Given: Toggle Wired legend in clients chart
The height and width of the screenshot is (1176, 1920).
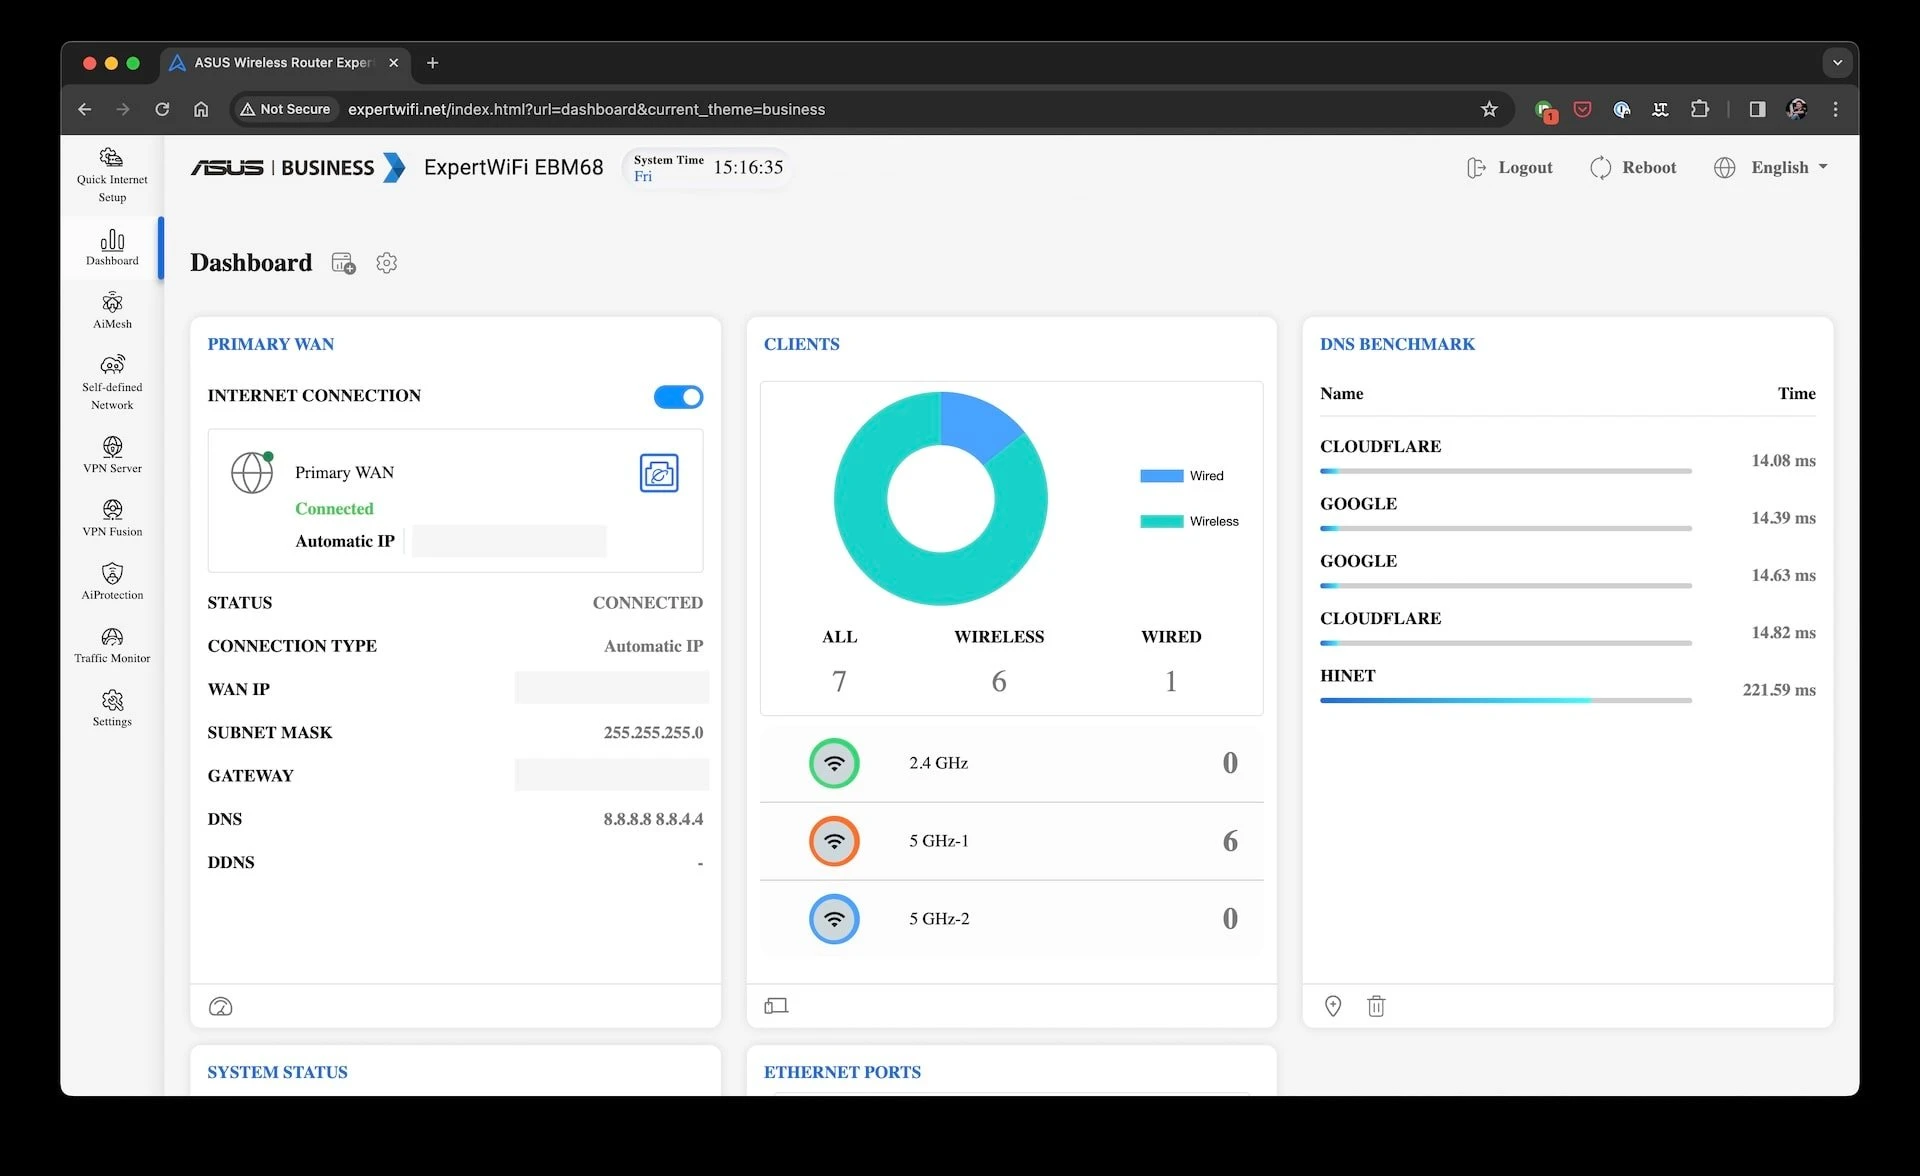Looking at the screenshot, I should pos(1182,476).
